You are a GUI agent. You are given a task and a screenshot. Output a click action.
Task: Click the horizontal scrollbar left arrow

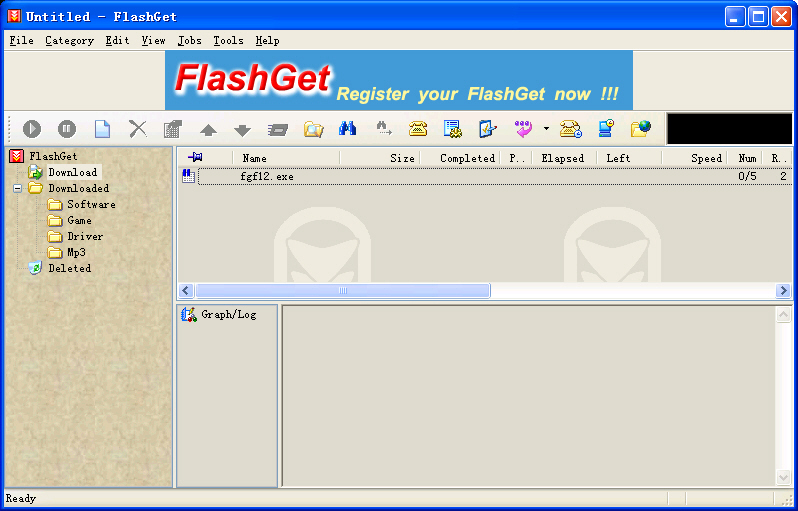(x=185, y=291)
